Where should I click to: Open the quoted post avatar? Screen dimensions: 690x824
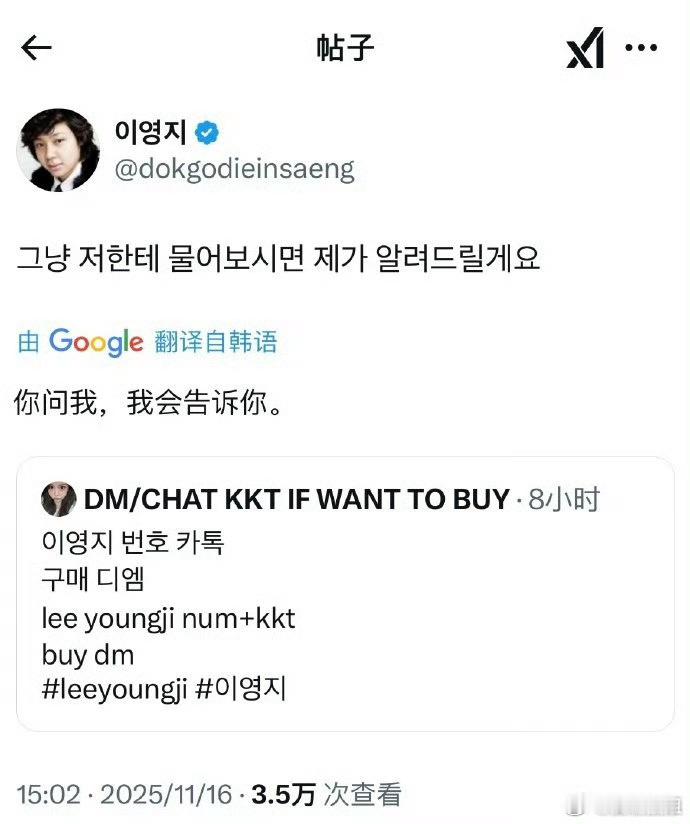[x=57, y=499]
